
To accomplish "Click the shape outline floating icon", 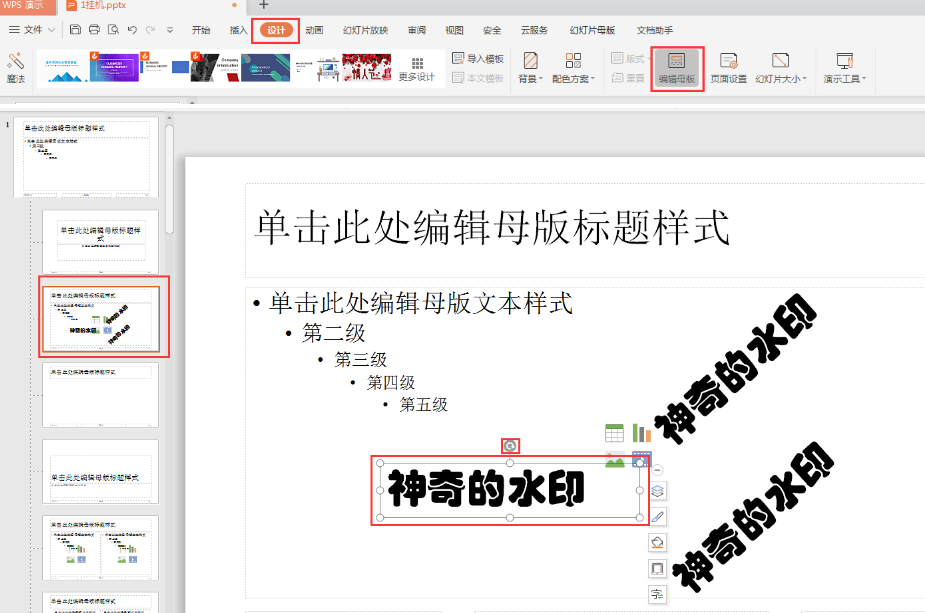I will 657,568.
